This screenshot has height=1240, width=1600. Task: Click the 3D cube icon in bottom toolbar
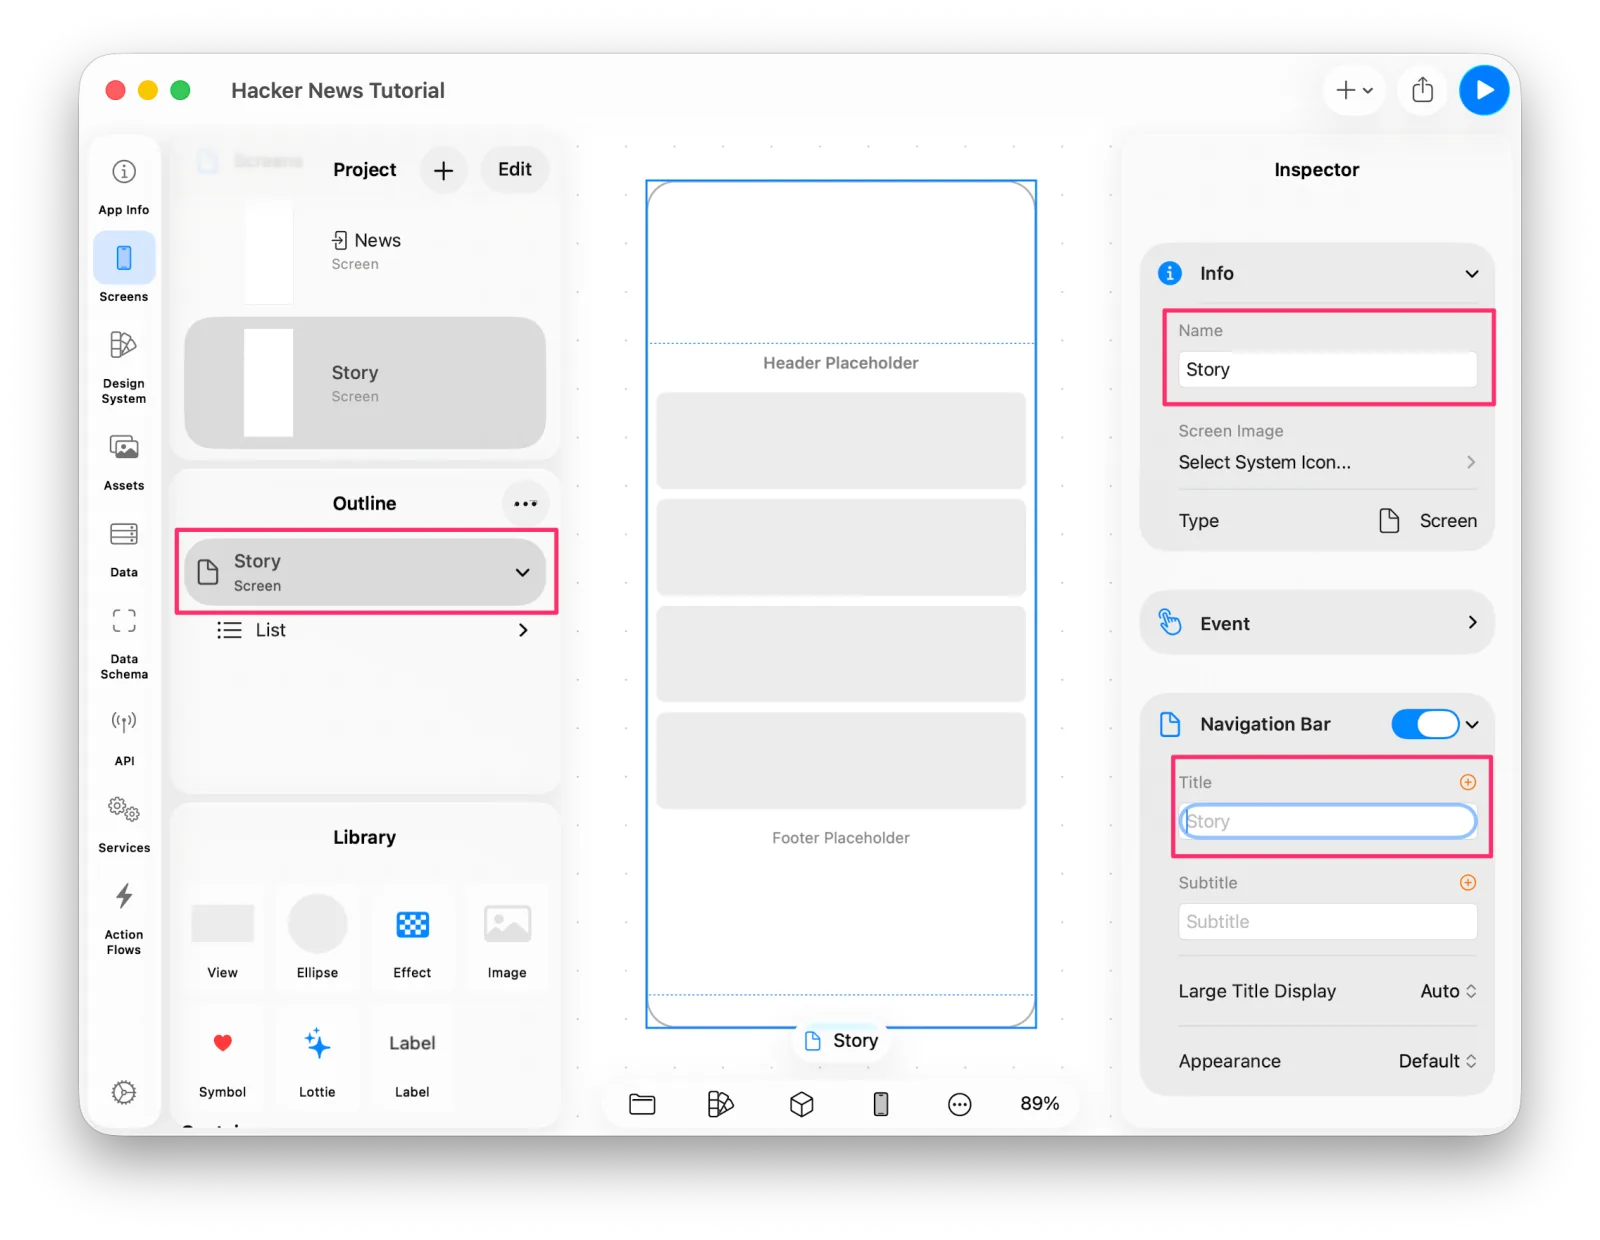click(801, 1104)
